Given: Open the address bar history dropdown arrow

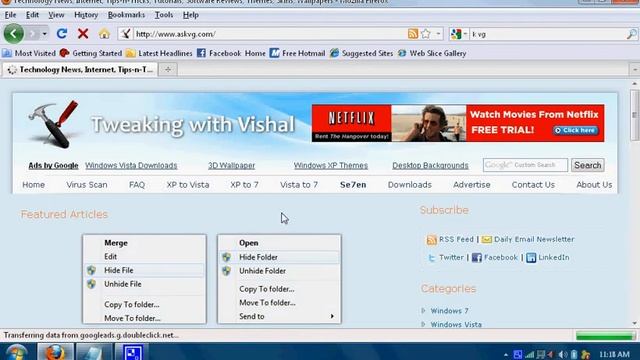Looking at the screenshot, I should coord(438,34).
